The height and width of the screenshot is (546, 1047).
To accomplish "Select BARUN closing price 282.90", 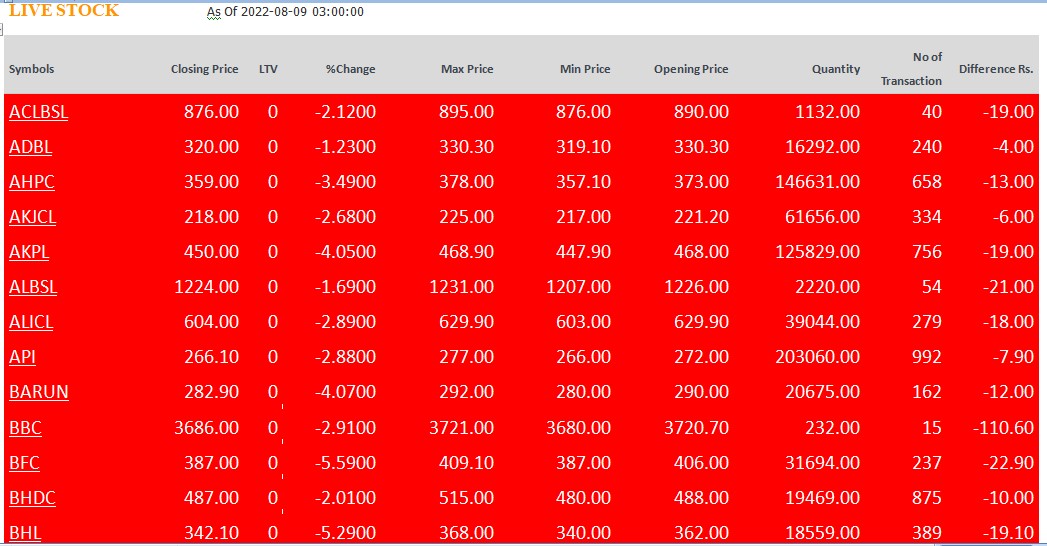I will [211, 392].
